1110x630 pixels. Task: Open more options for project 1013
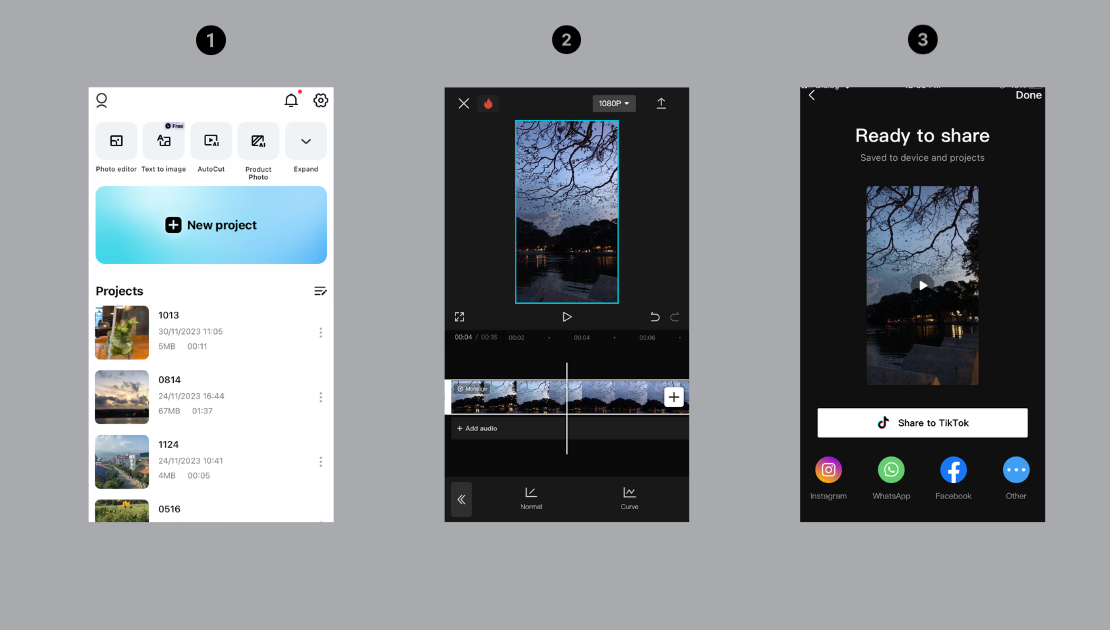[x=321, y=333]
